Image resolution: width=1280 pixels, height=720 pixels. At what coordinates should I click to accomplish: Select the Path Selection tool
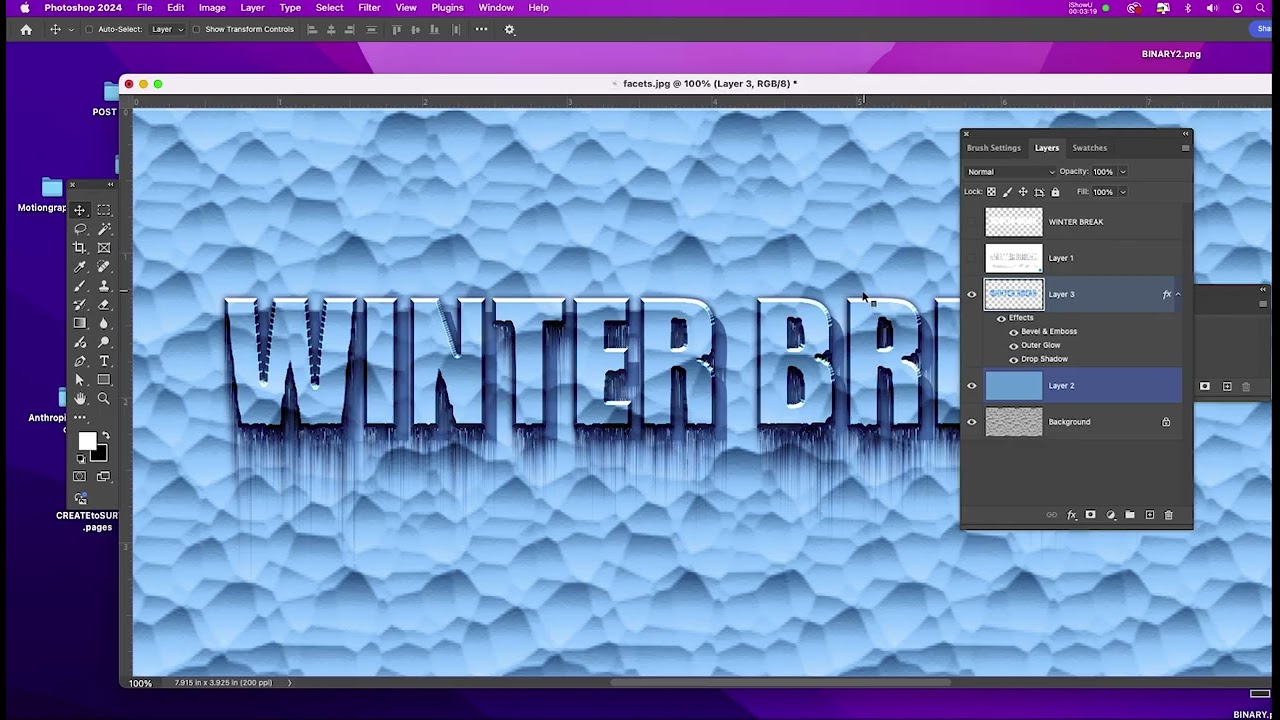80,380
